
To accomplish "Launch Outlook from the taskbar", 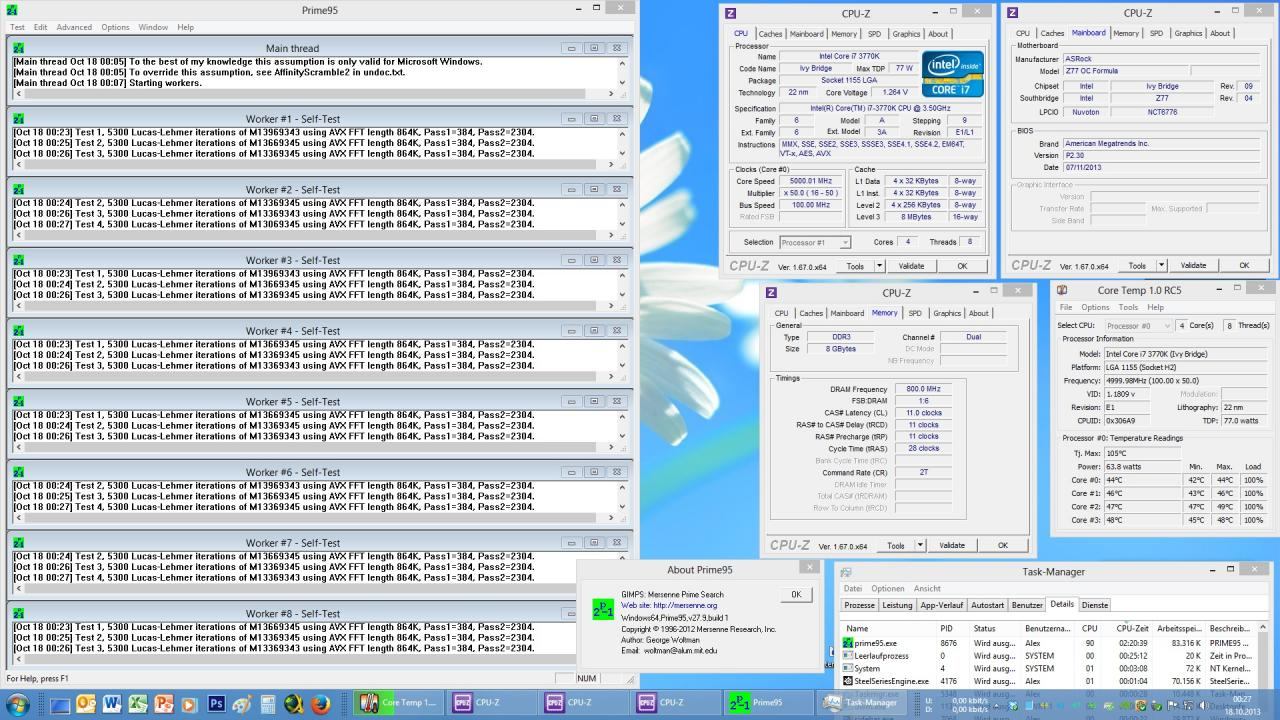I will pyautogui.click(x=86, y=704).
